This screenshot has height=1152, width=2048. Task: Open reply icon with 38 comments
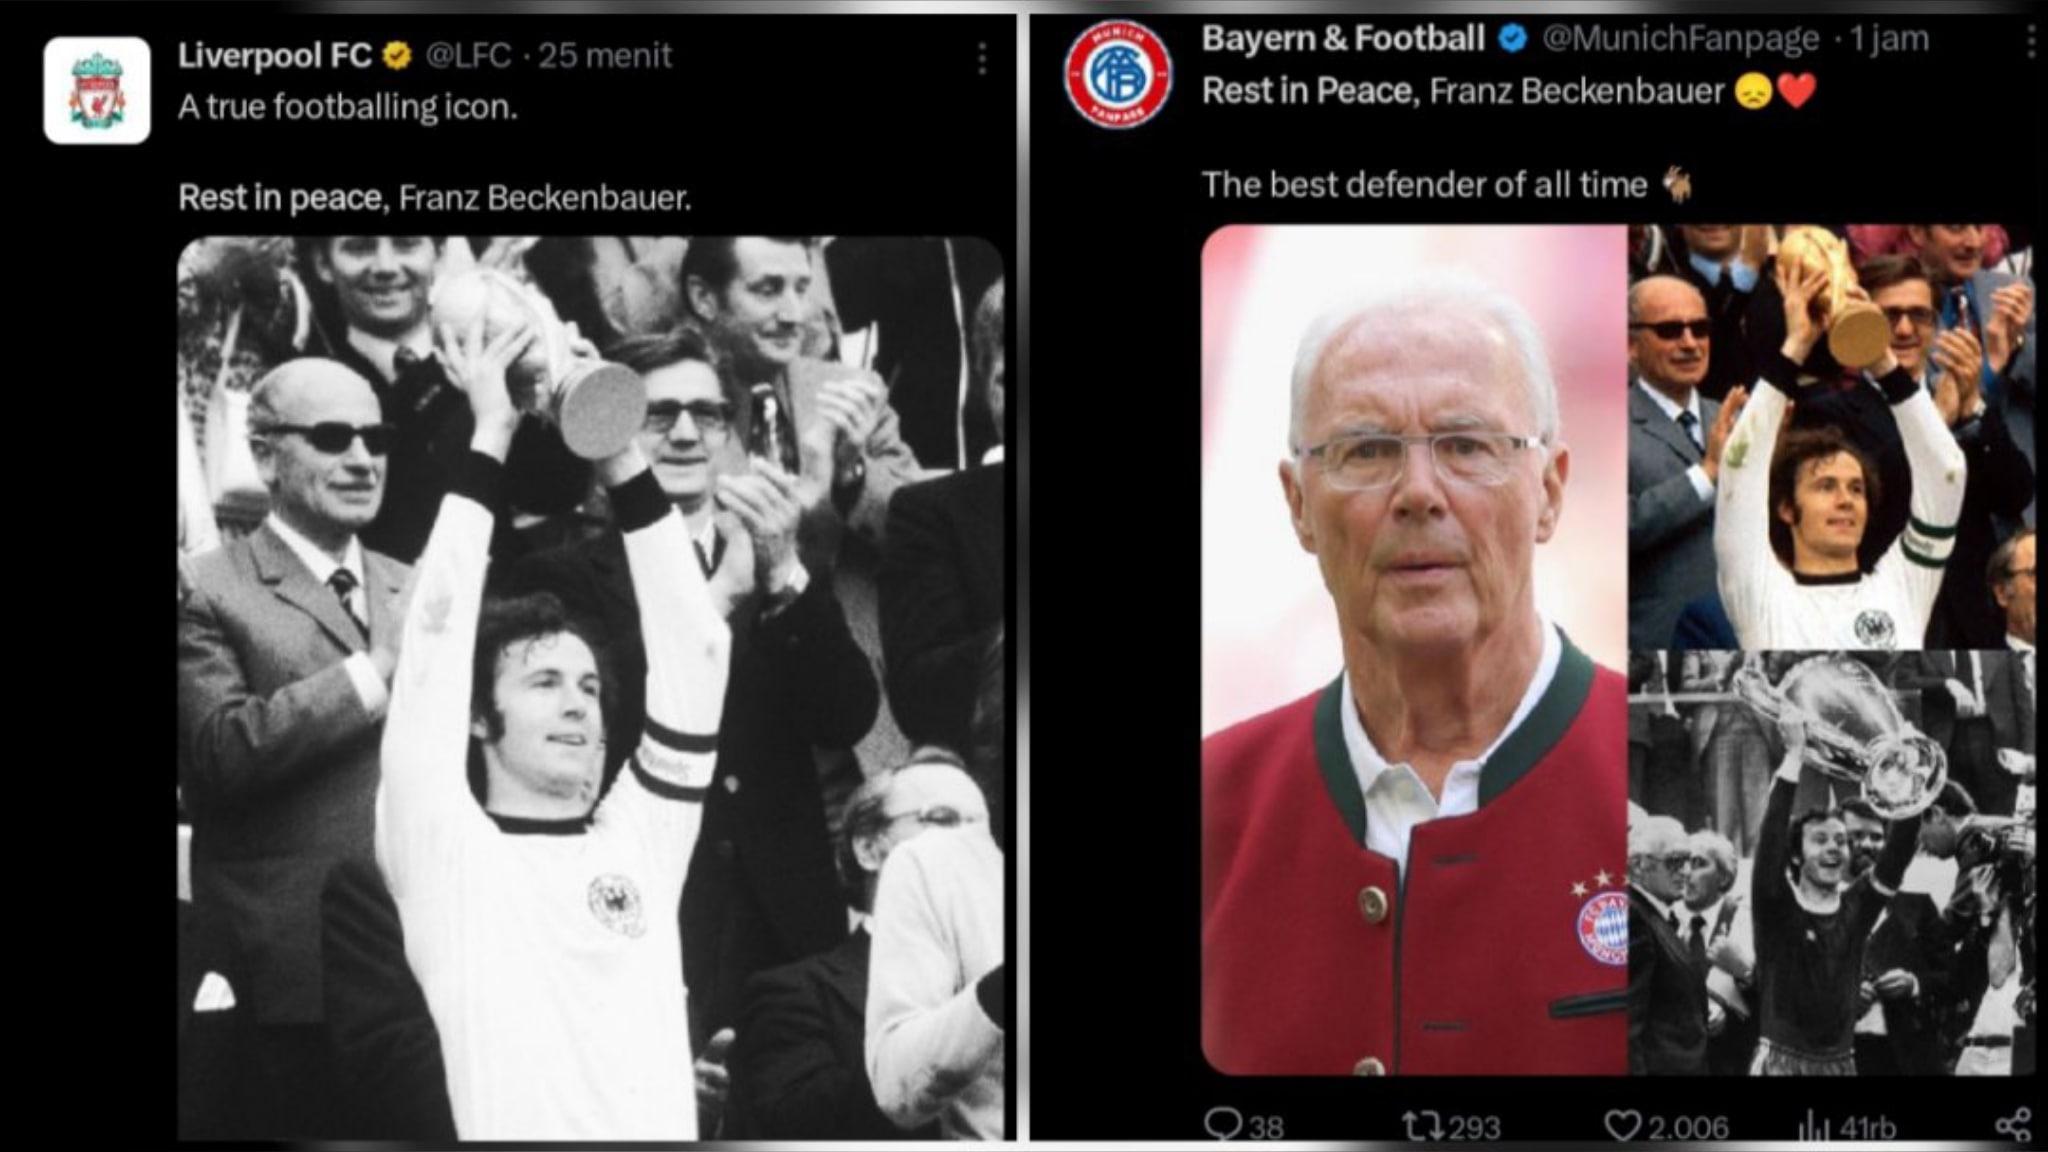(x=1221, y=1125)
